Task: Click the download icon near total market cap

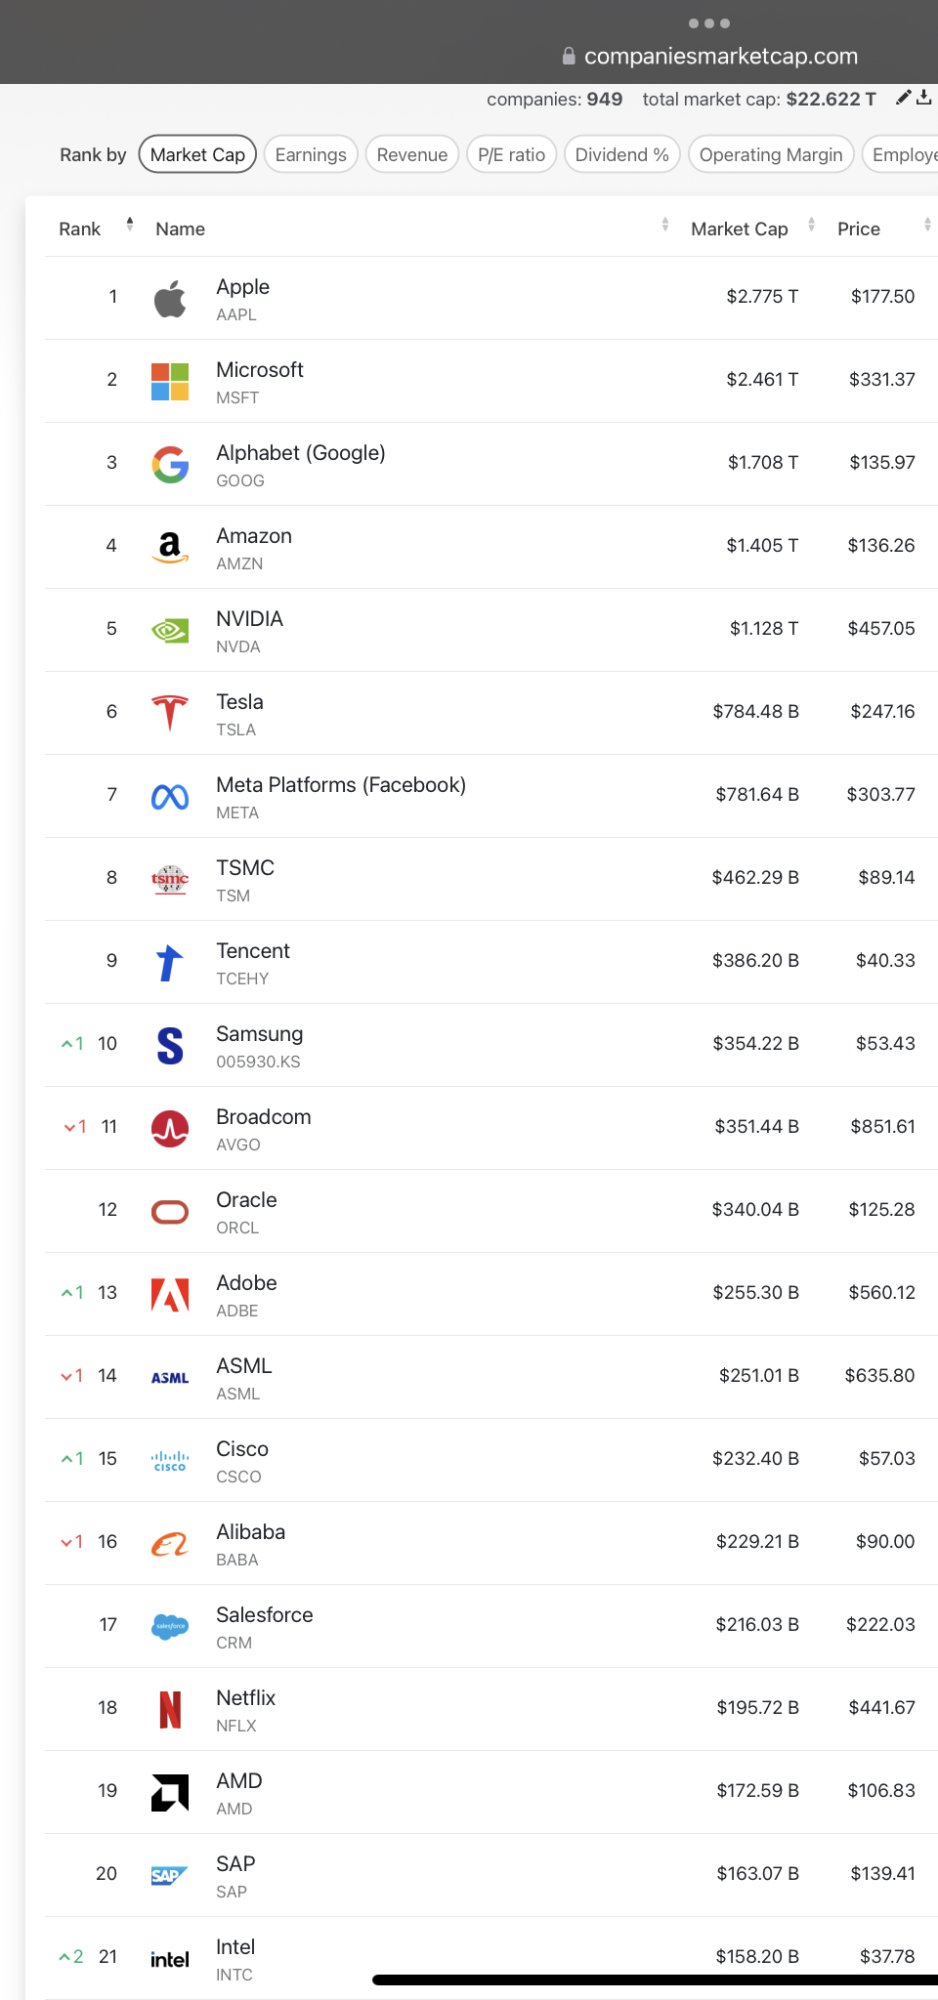Action: 924,97
